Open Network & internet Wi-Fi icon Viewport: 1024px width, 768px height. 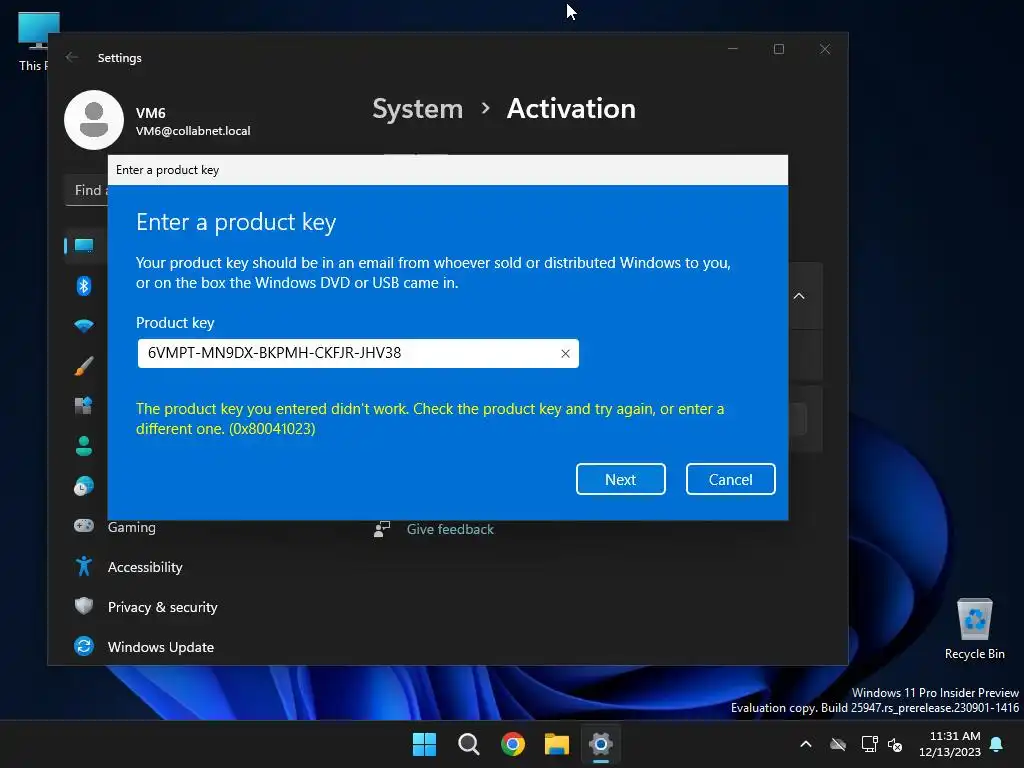tap(84, 325)
